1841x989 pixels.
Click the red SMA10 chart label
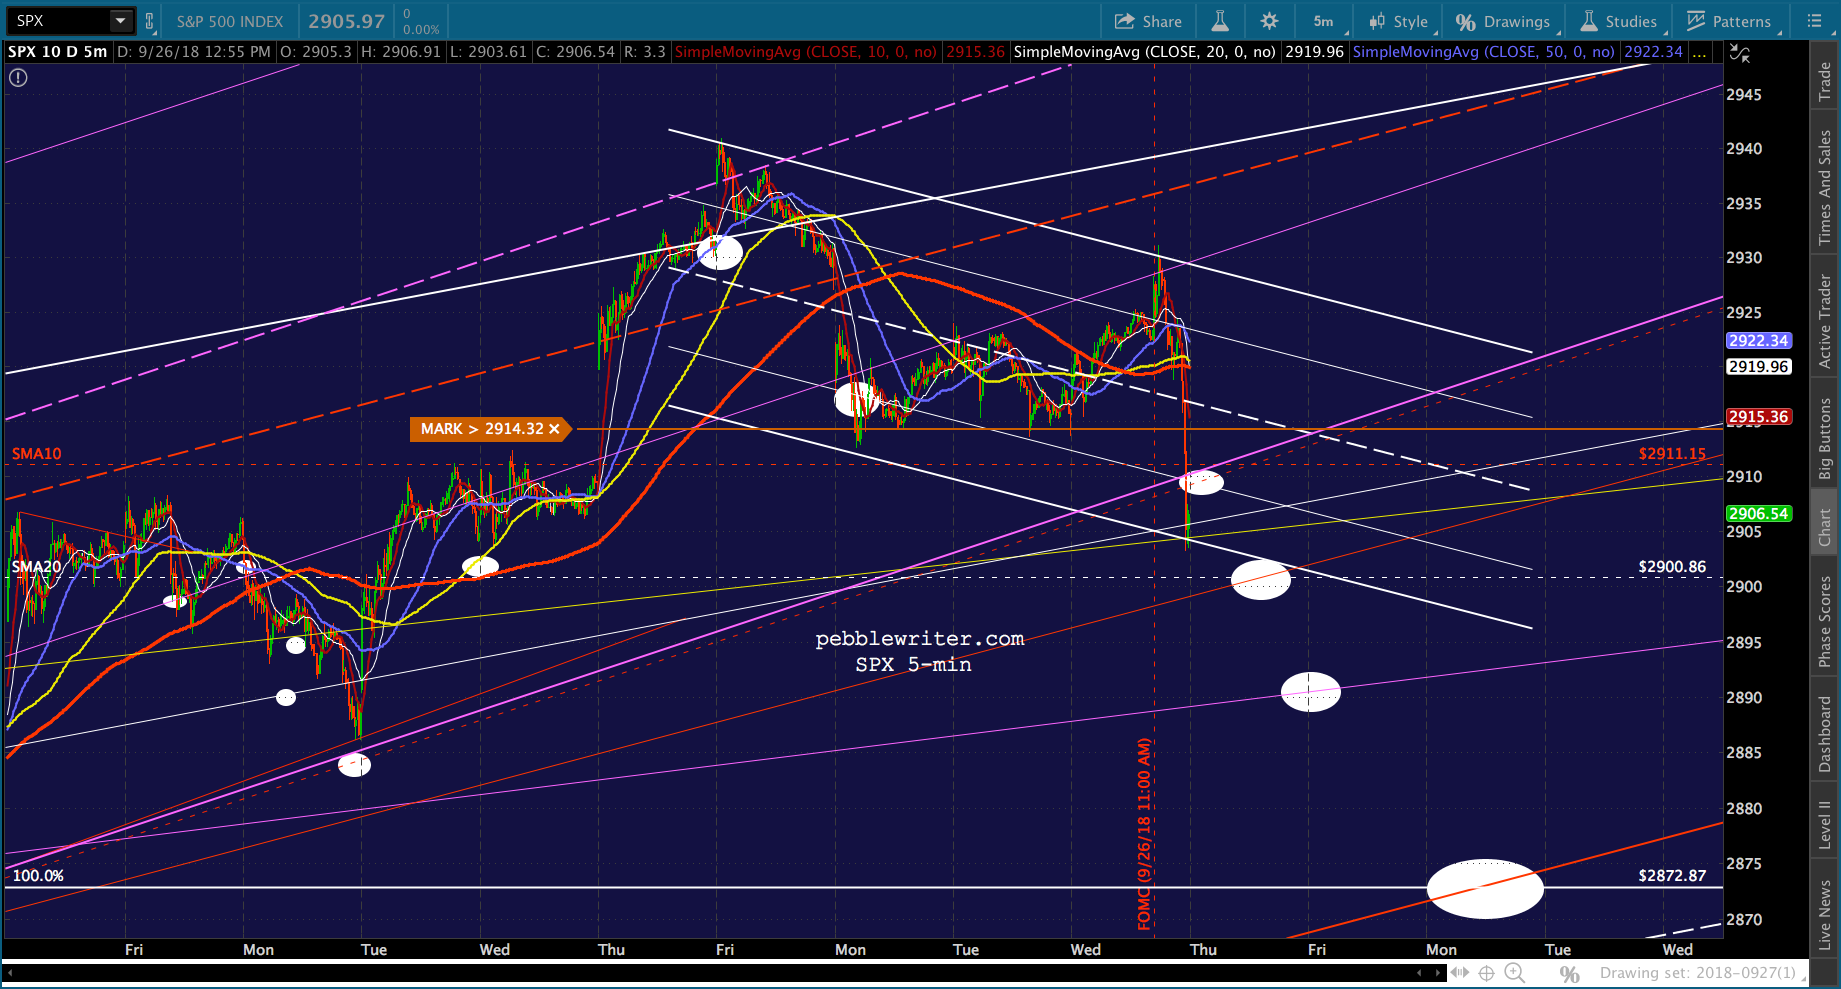[x=36, y=454]
